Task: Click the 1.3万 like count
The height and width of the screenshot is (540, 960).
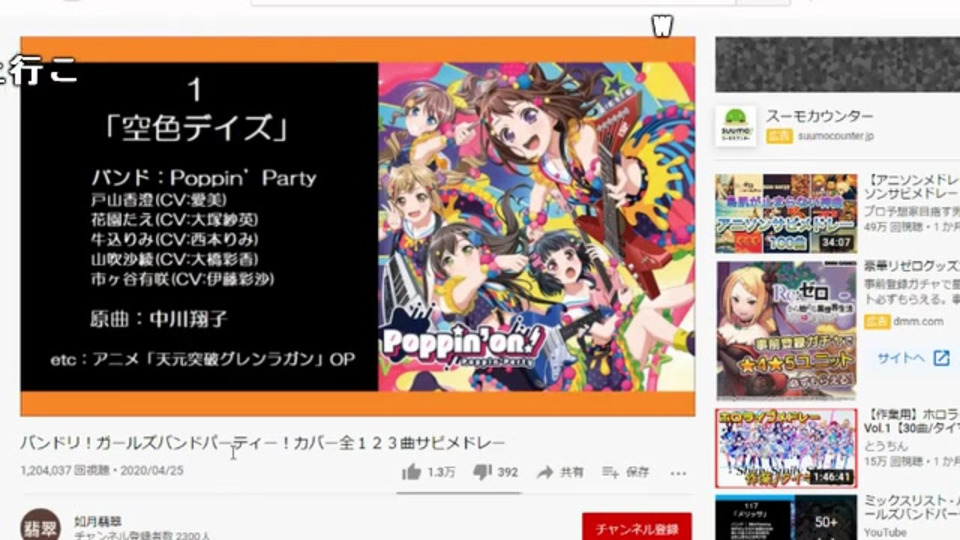Action: coord(441,473)
